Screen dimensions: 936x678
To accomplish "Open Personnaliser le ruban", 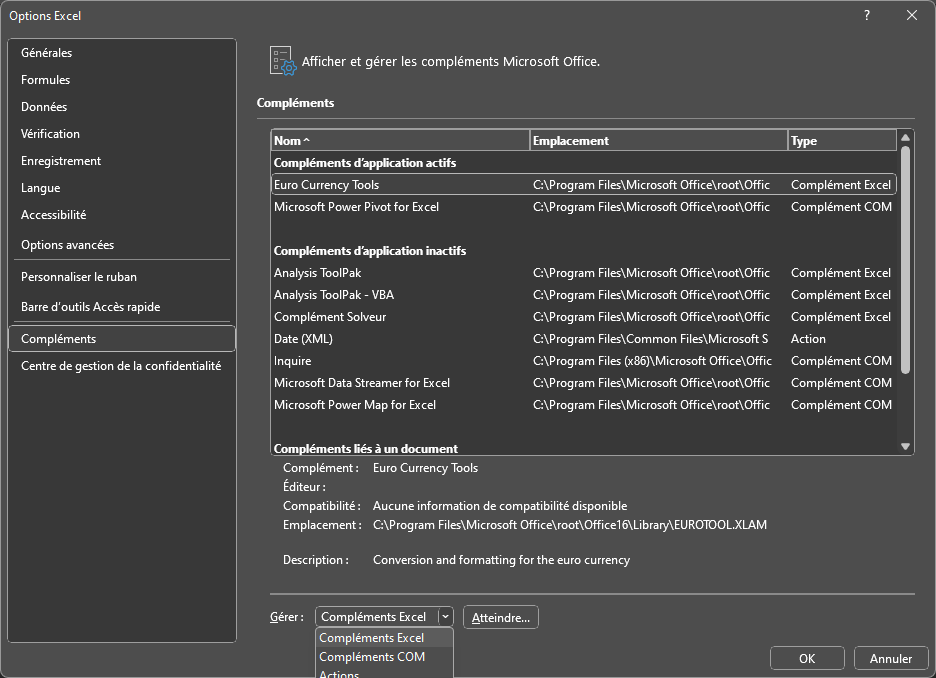I will (x=122, y=277).
